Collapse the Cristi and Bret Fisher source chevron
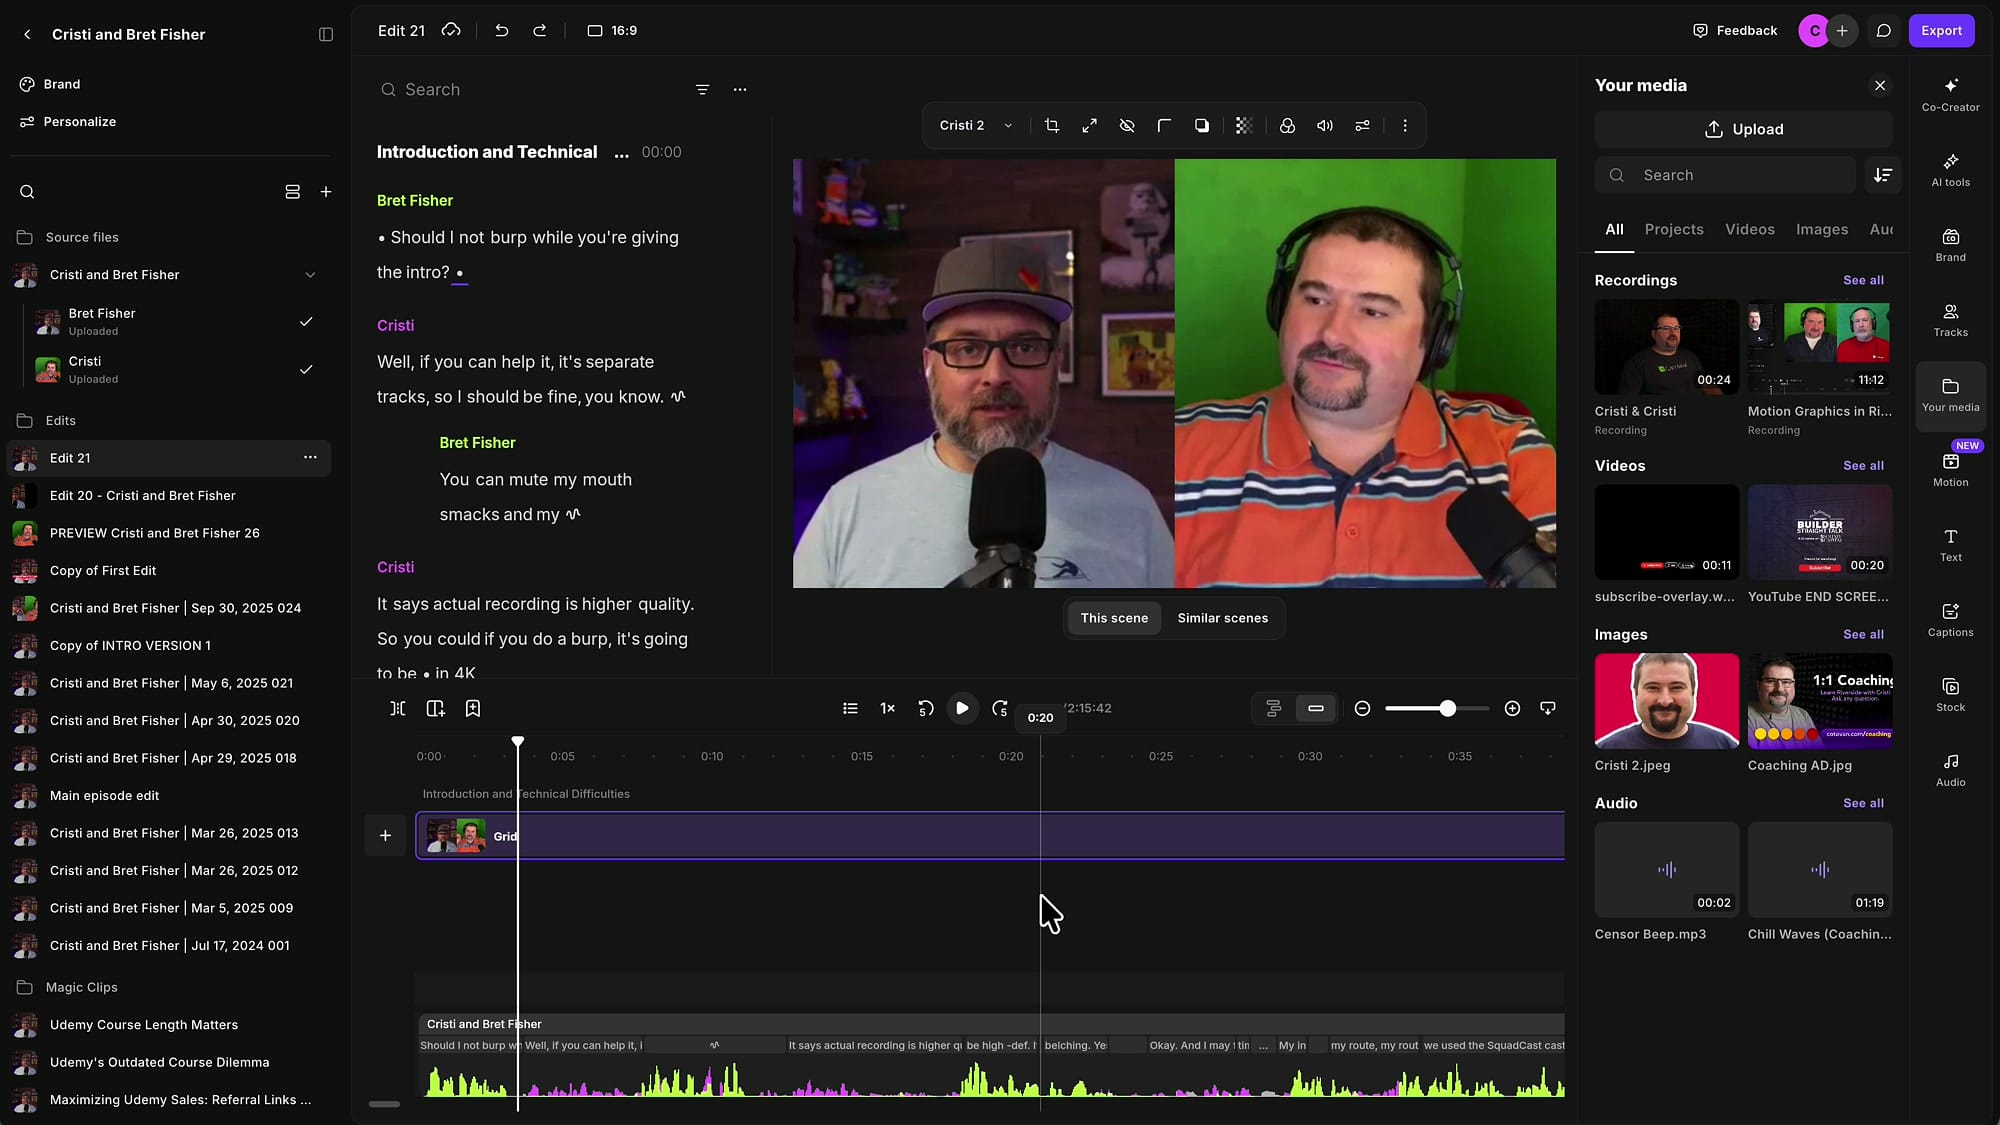 (310, 275)
